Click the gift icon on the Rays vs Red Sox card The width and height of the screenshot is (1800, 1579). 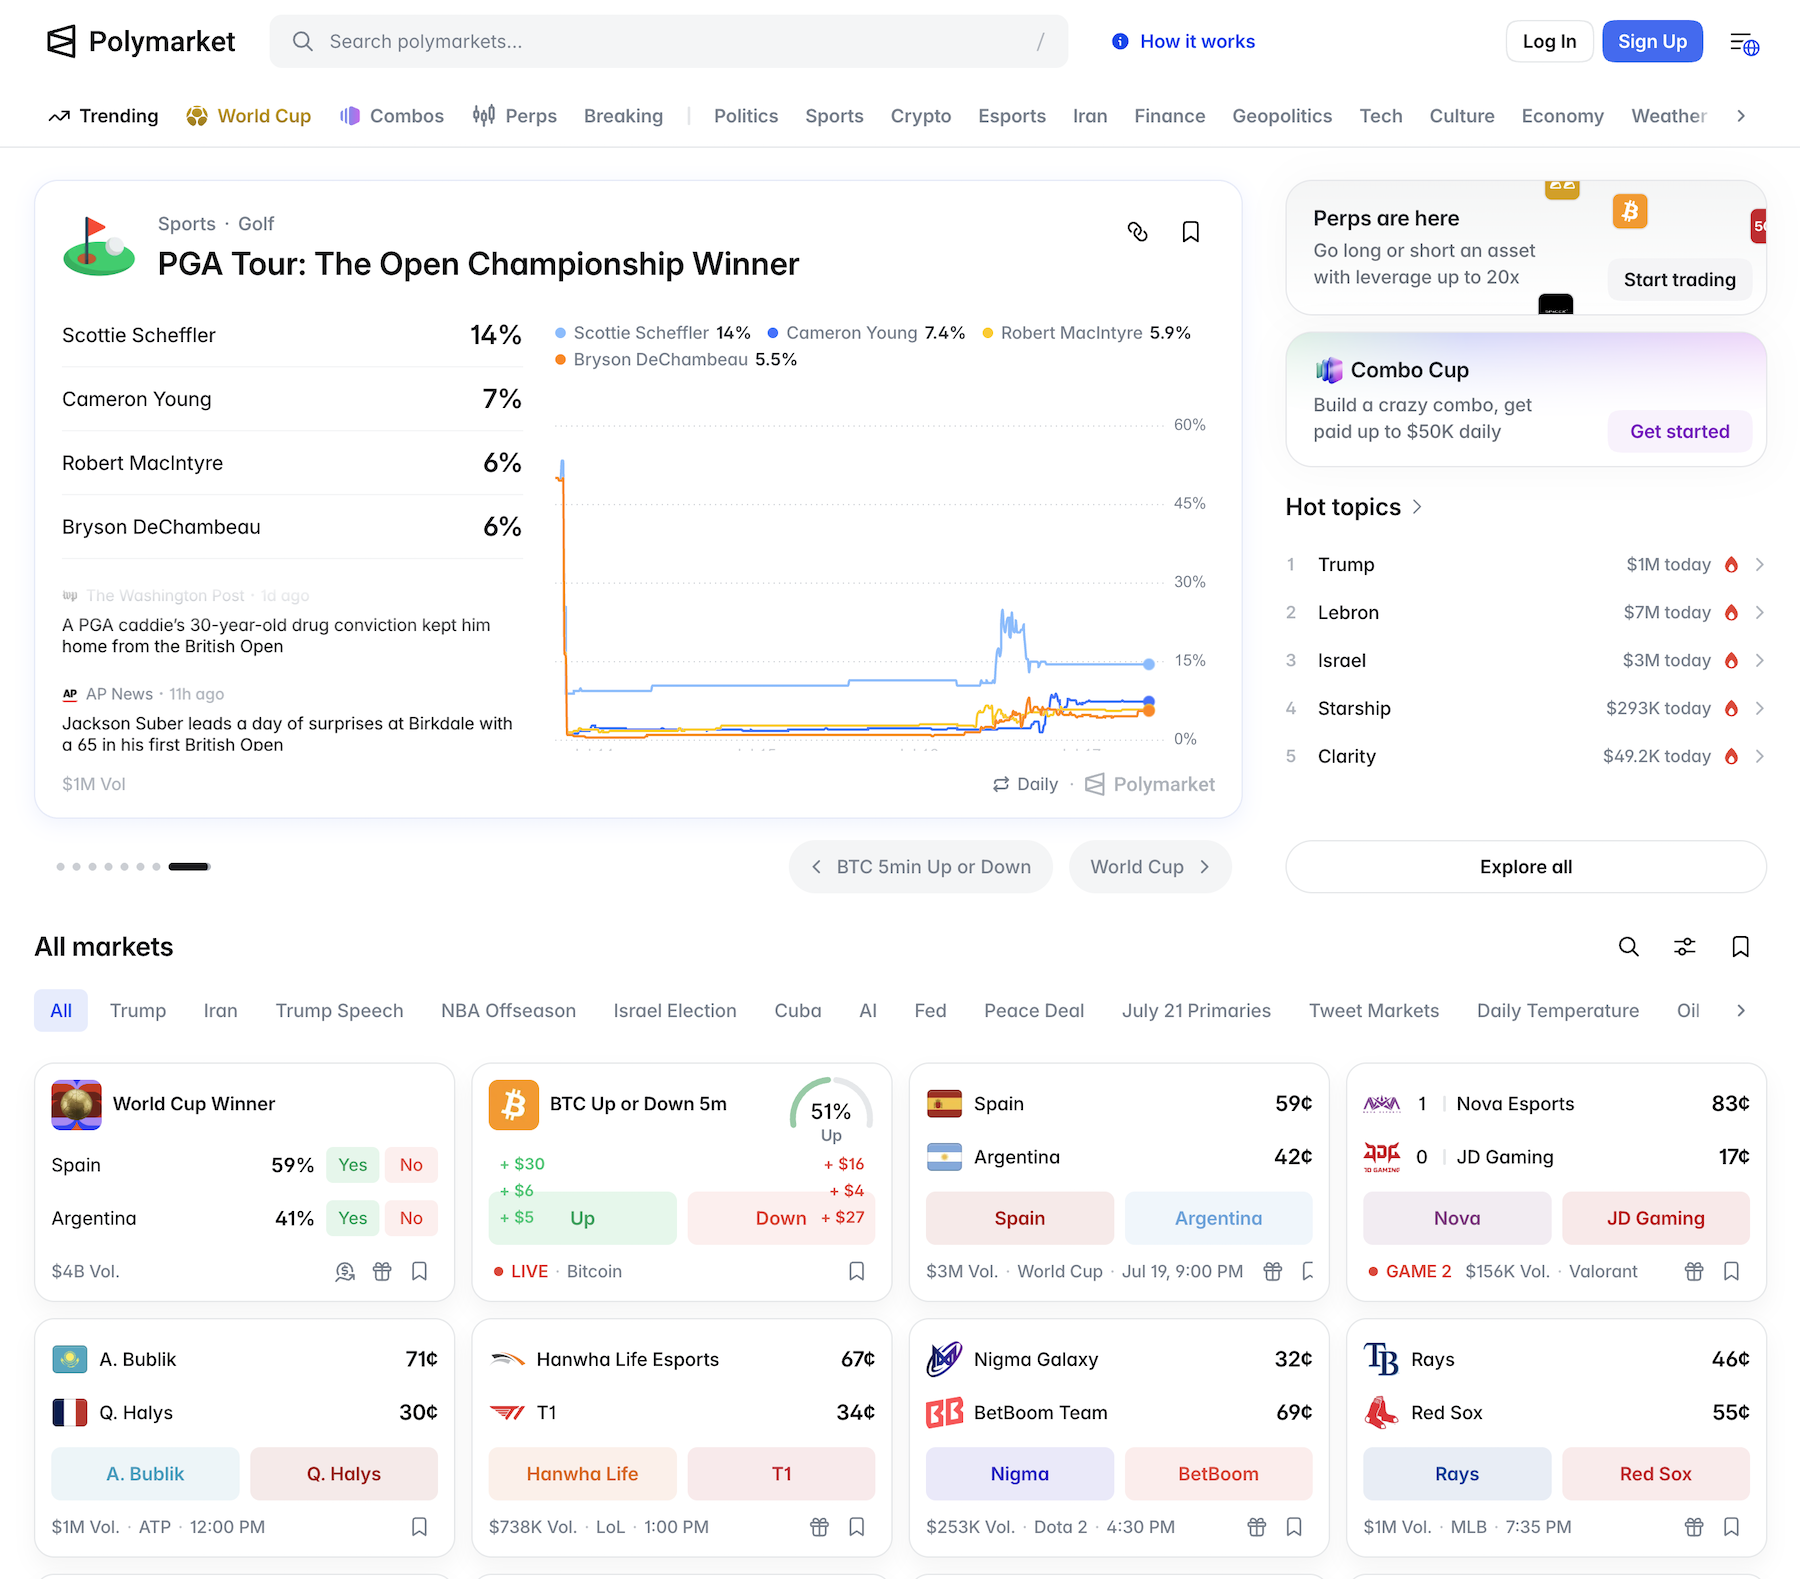click(x=1693, y=1527)
